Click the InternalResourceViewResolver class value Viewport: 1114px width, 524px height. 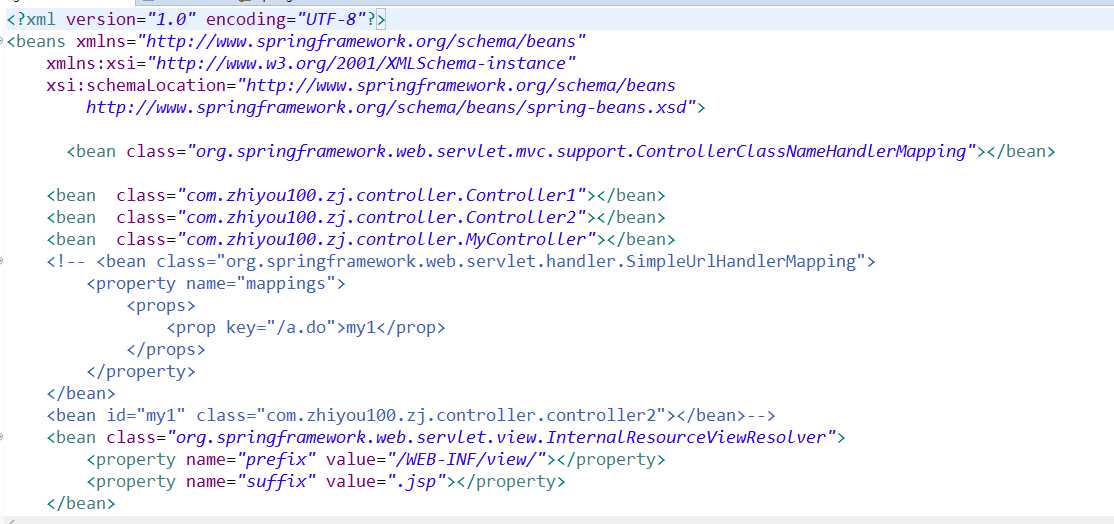[502, 437]
